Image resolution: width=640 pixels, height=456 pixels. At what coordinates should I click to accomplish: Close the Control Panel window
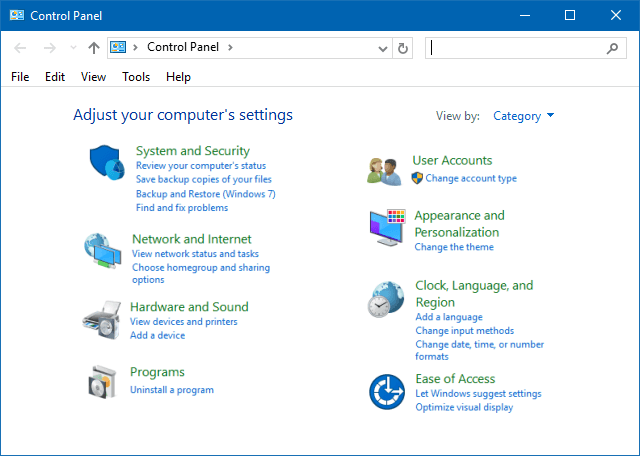[616, 16]
